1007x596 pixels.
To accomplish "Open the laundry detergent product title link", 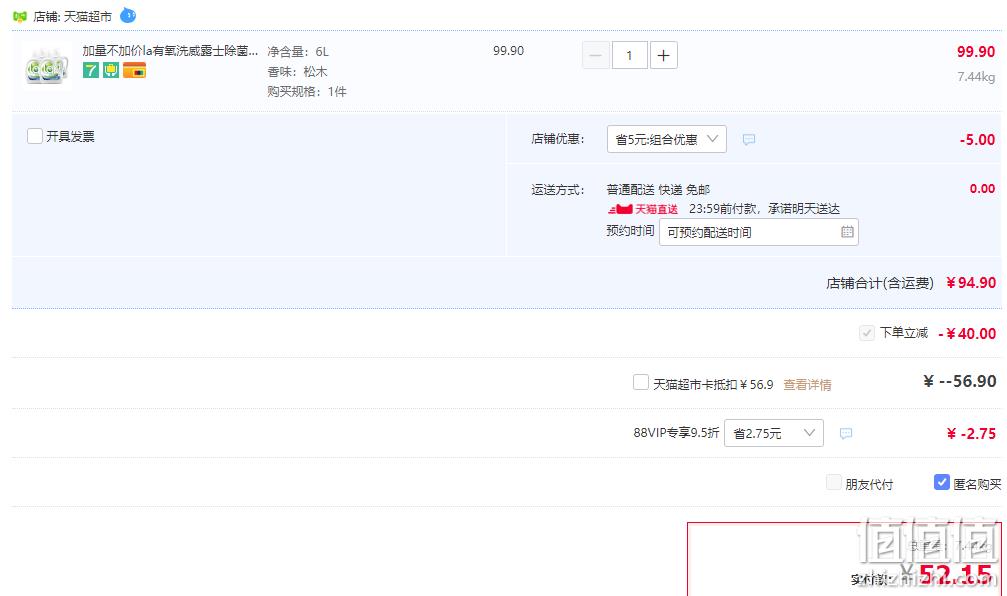I will pyautogui.click(x=170, y=51).
